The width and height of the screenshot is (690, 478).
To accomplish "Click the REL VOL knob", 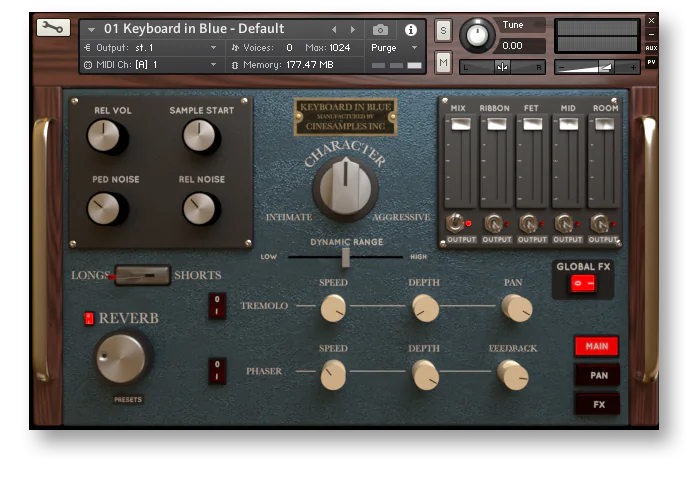I will tap(104, 136).
